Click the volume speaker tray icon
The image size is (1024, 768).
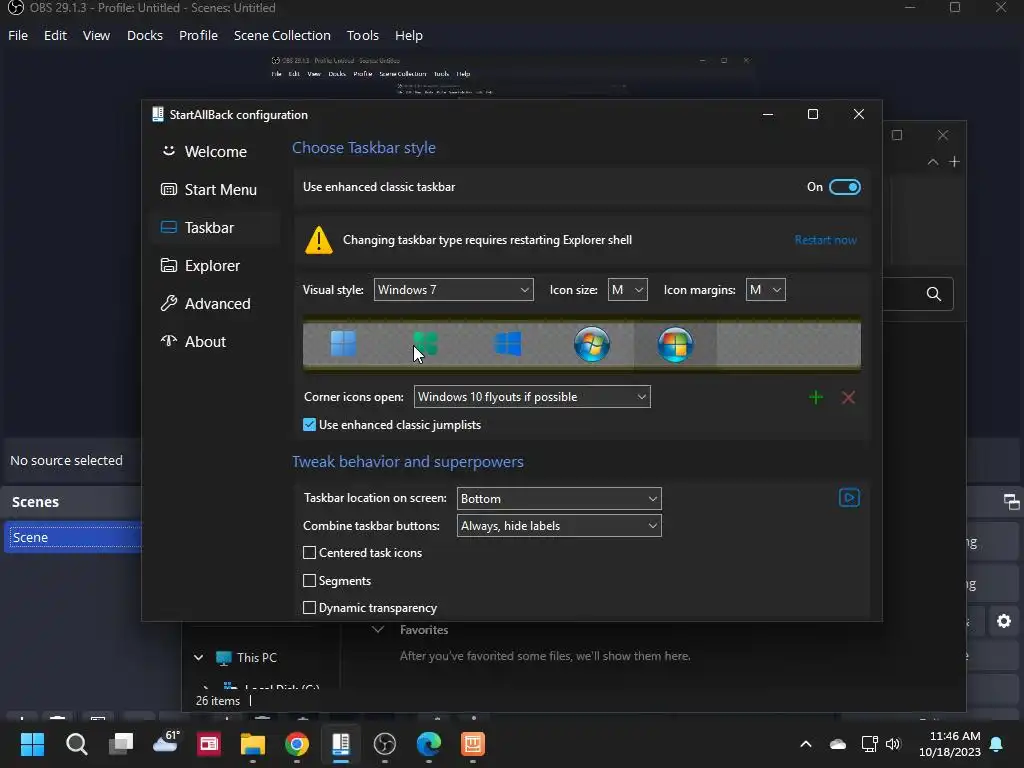tap(893, 744)
